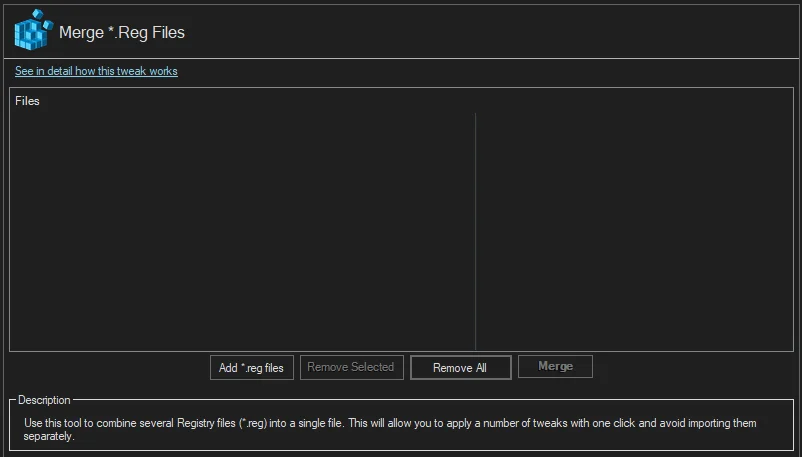Click the Files column header
This screenshot has height=457, width=802.
(x=27, y=101)
